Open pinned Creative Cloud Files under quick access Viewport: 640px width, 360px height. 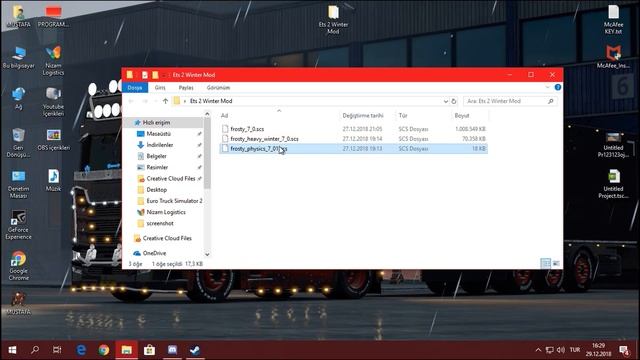(x=171, y=179)
